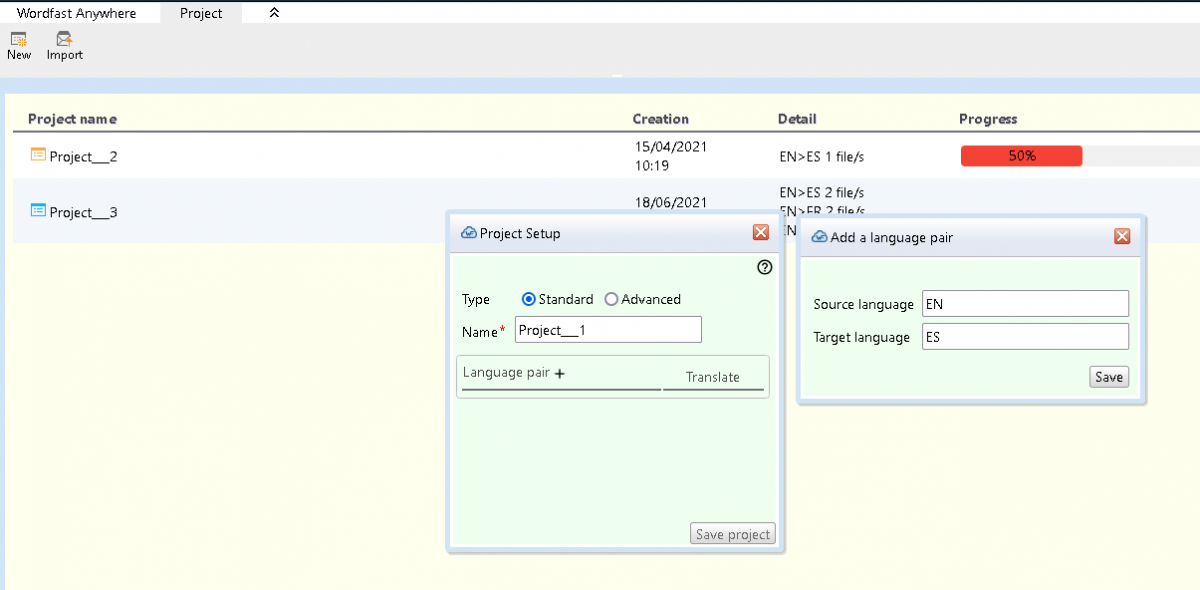Click the Source language field
1200x590 pixels.
click(x=1024, y=303)
